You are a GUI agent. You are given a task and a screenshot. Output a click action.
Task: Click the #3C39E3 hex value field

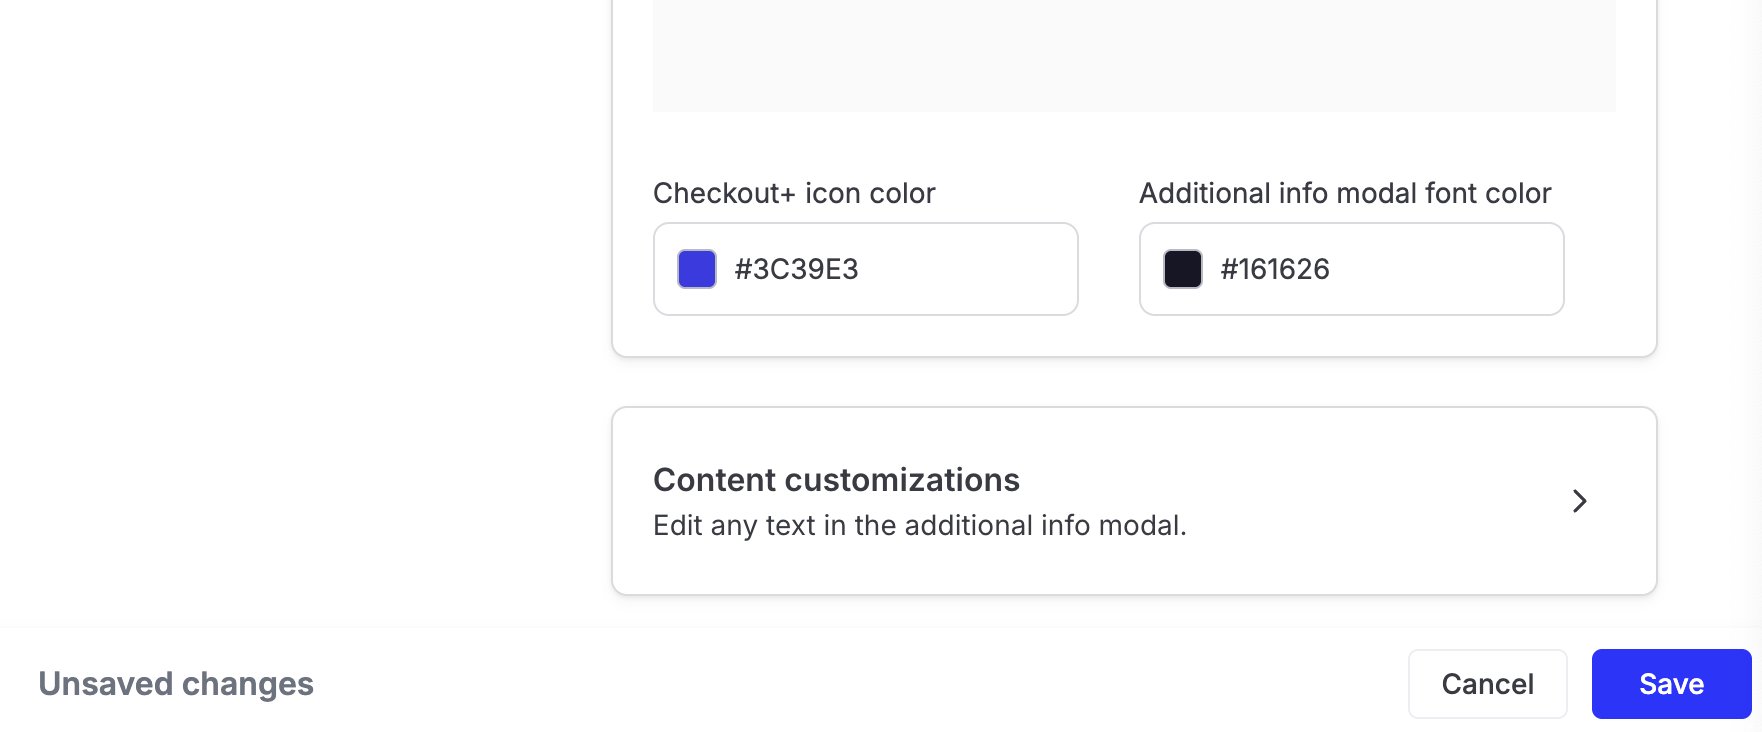797,269
